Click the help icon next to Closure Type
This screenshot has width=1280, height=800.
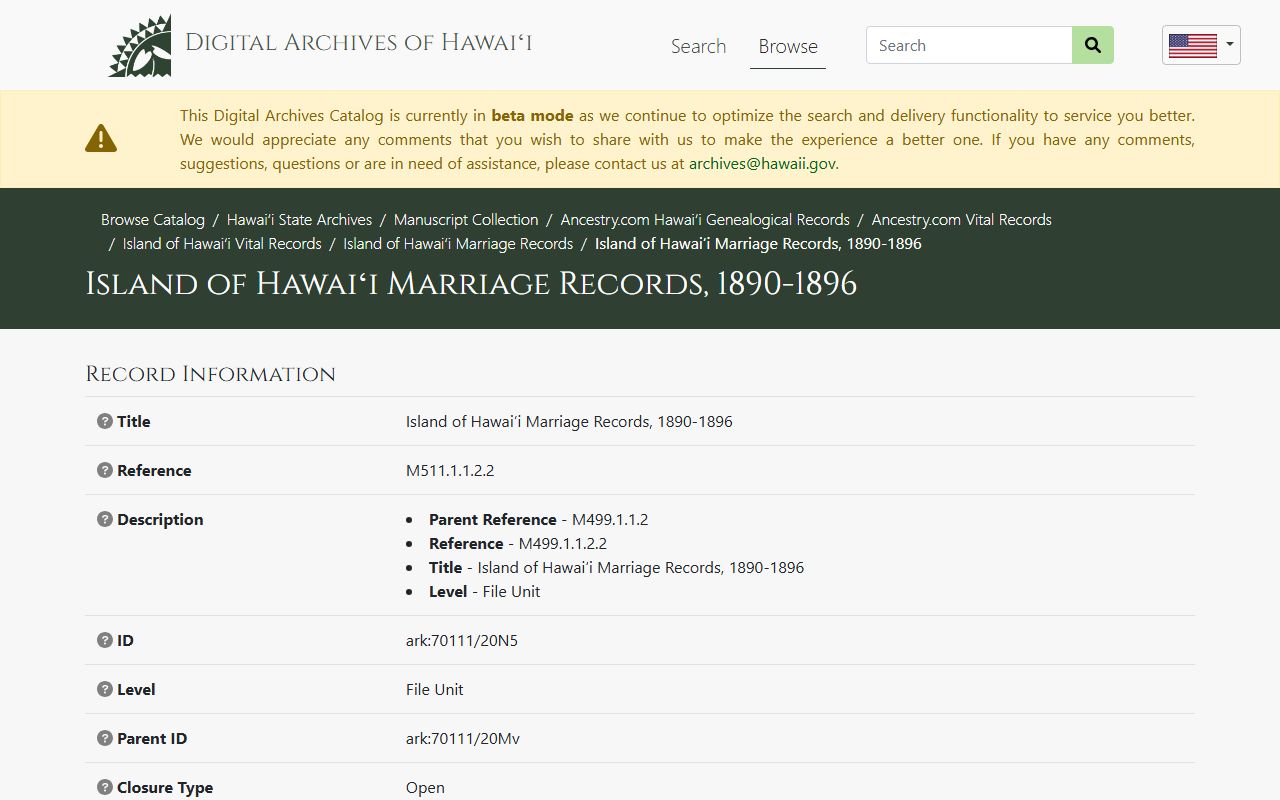point(104,787)
